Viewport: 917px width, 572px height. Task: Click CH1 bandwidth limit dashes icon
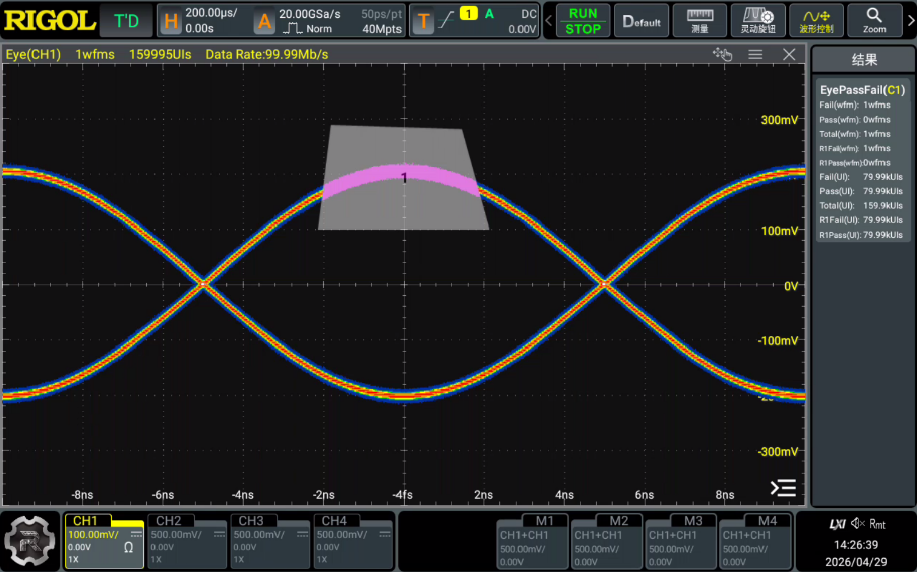point(136,534)
